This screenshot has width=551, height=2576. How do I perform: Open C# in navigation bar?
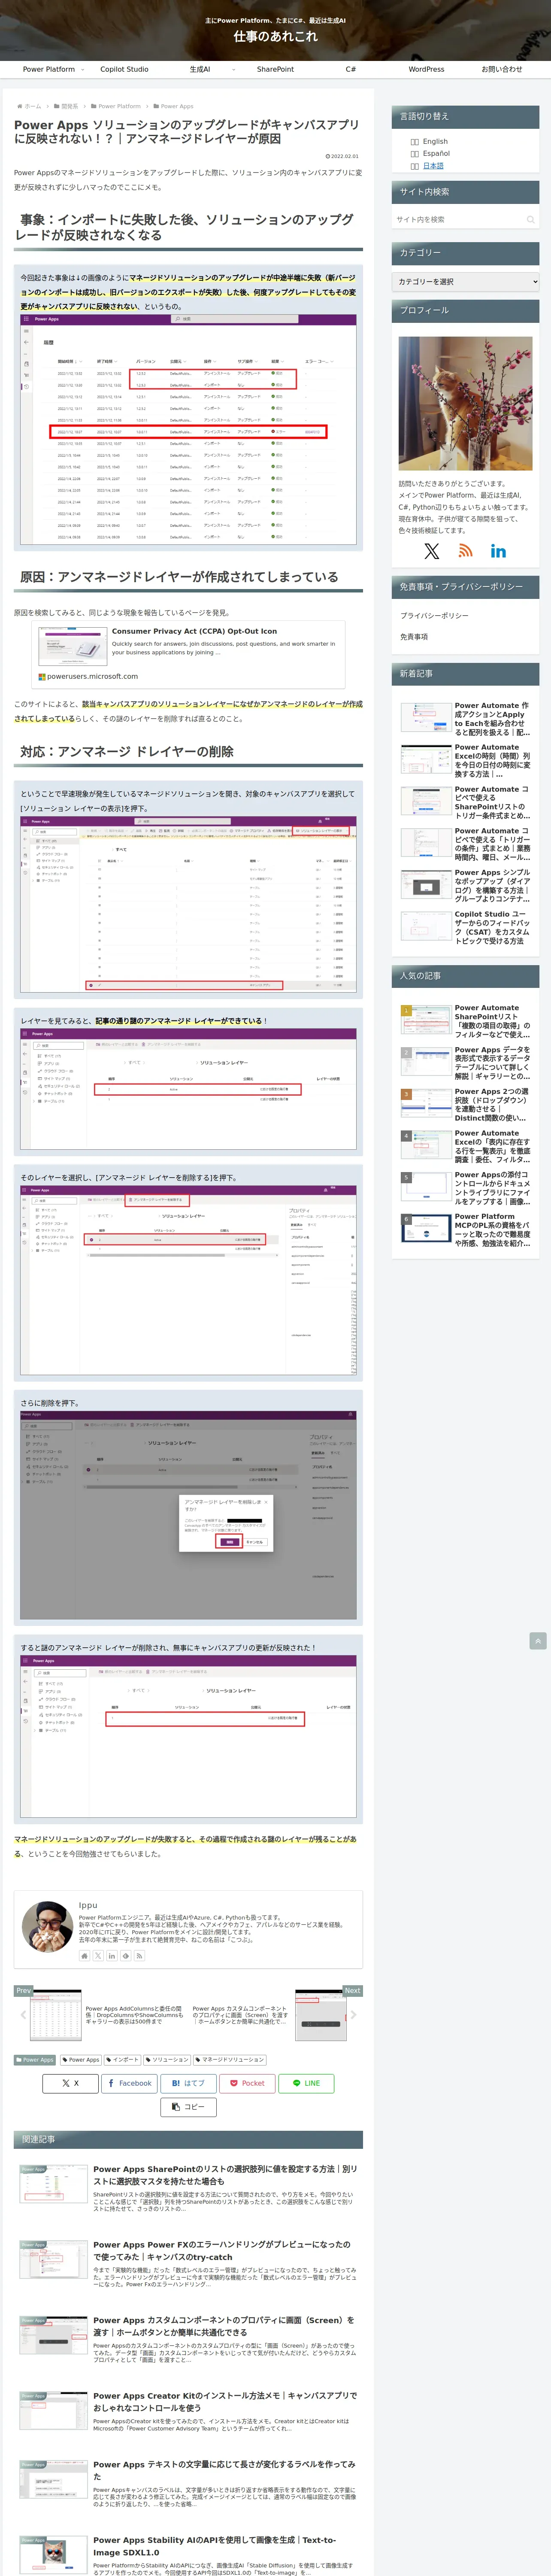[350, 69]
